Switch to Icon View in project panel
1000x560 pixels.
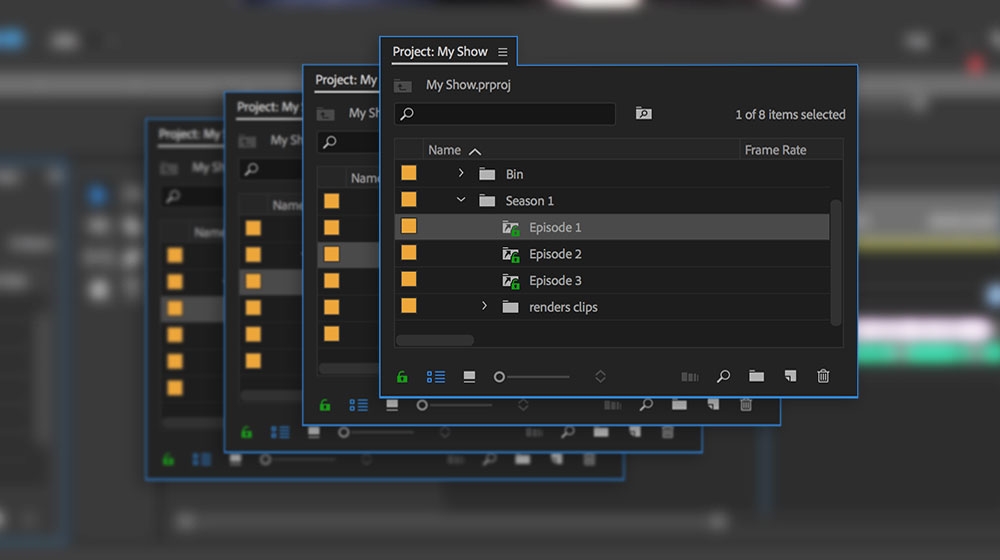click(x=469, y=377)
